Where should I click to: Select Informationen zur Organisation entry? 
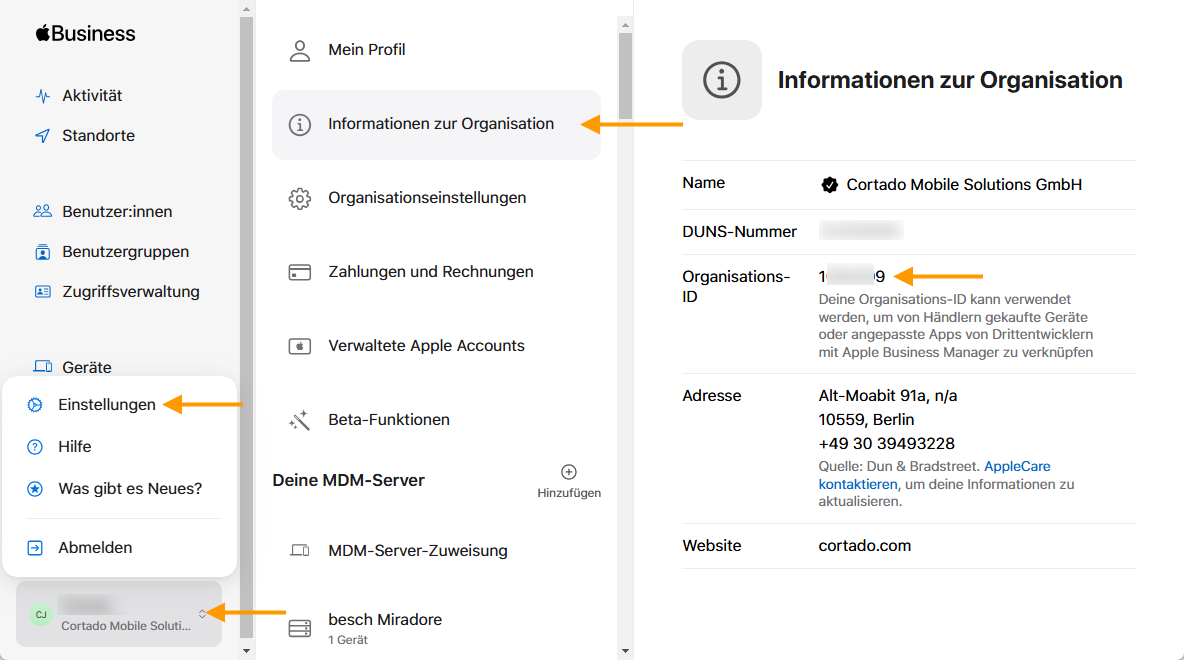tap(436, 125)
